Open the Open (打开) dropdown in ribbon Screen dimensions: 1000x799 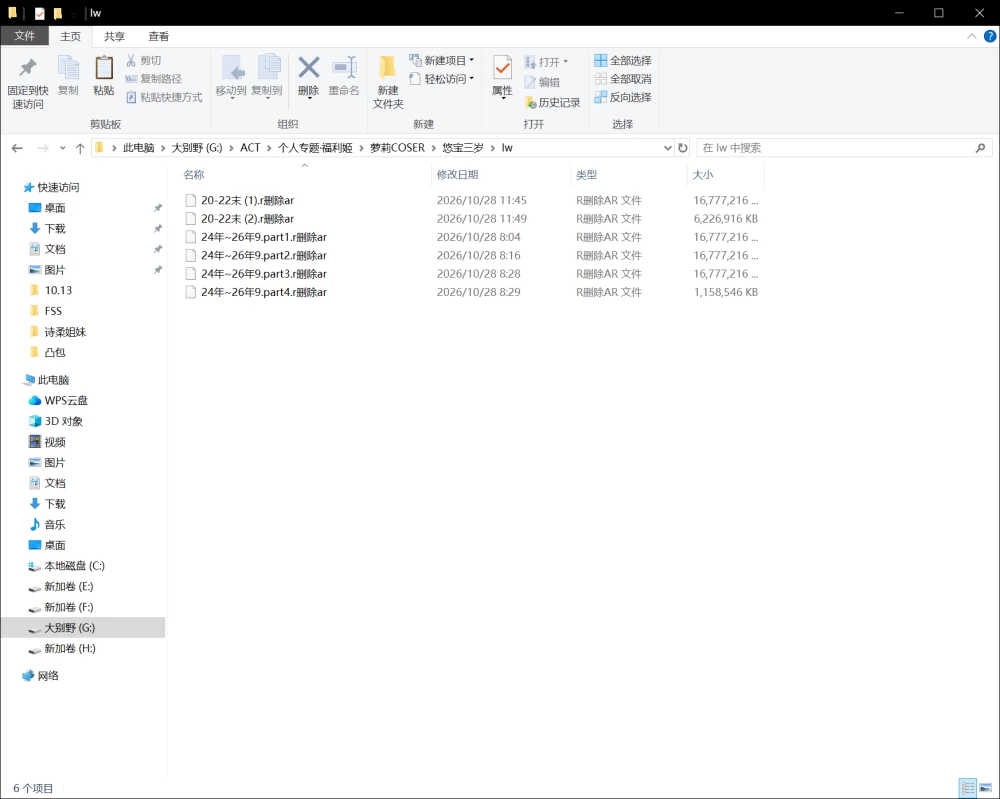(546, 62)
